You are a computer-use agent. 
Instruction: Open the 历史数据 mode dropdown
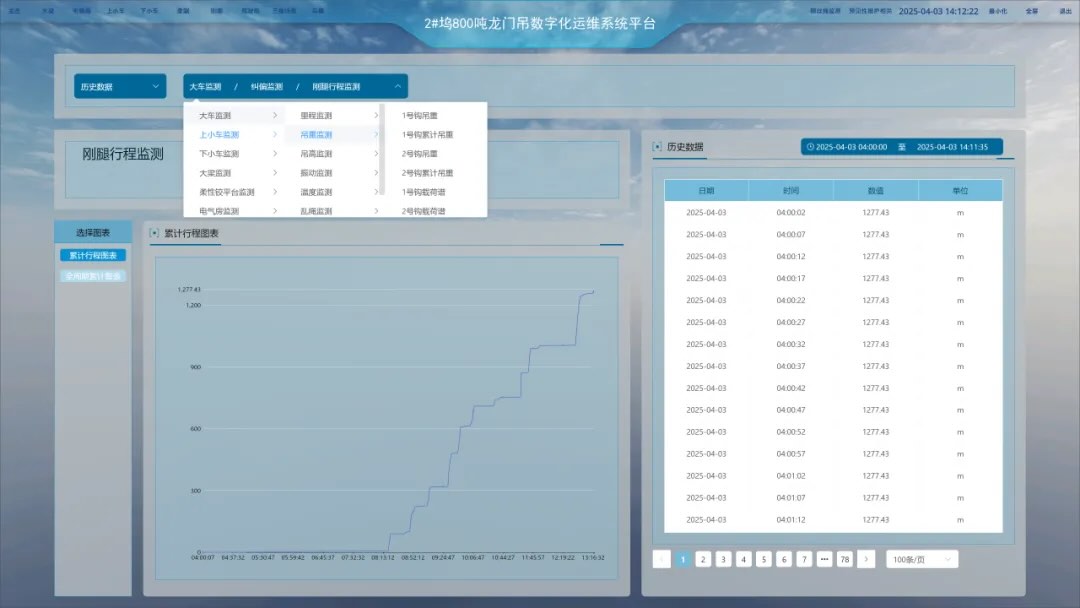120,87
